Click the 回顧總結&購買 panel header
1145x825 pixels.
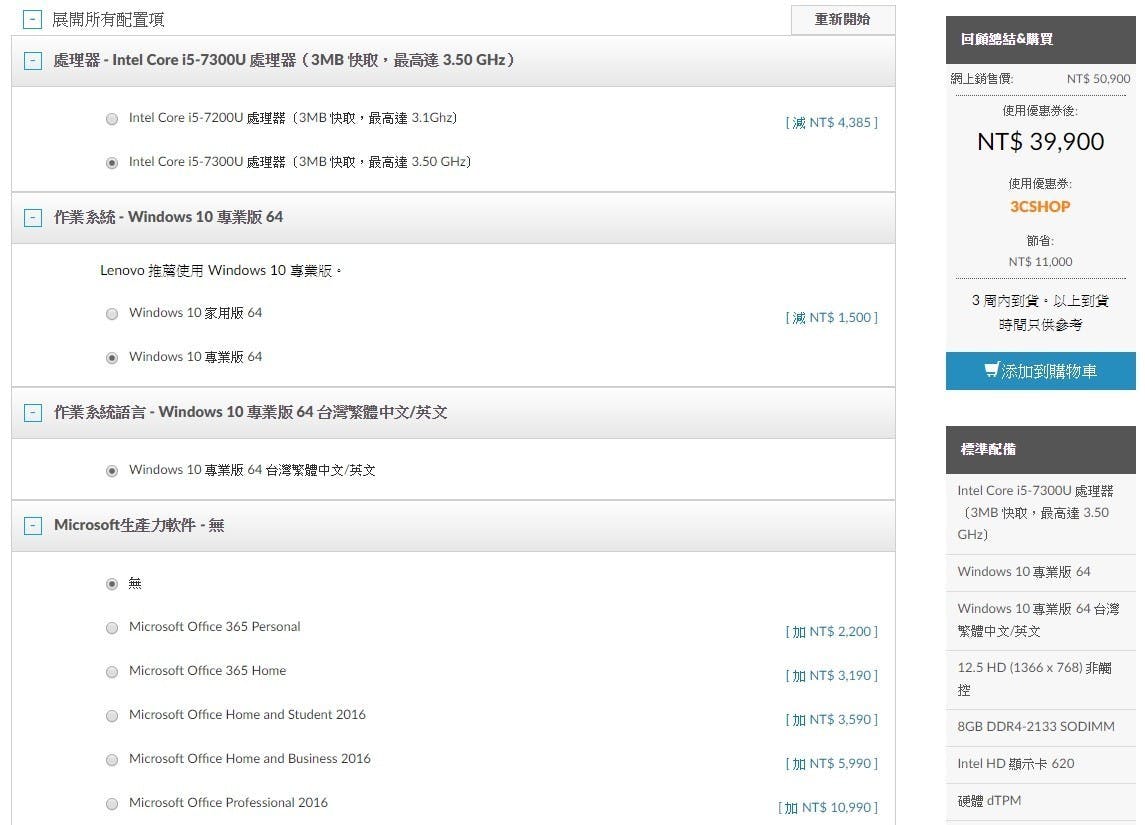pyautogui.click(x=1041, y=39)
